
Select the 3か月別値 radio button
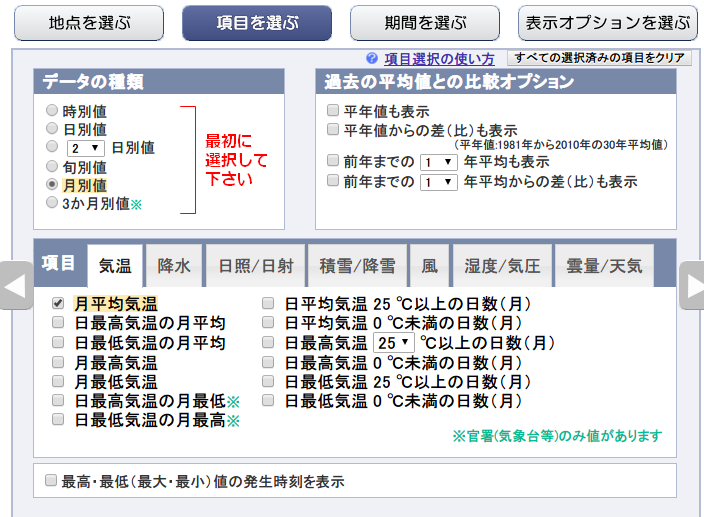pos(52,202)
